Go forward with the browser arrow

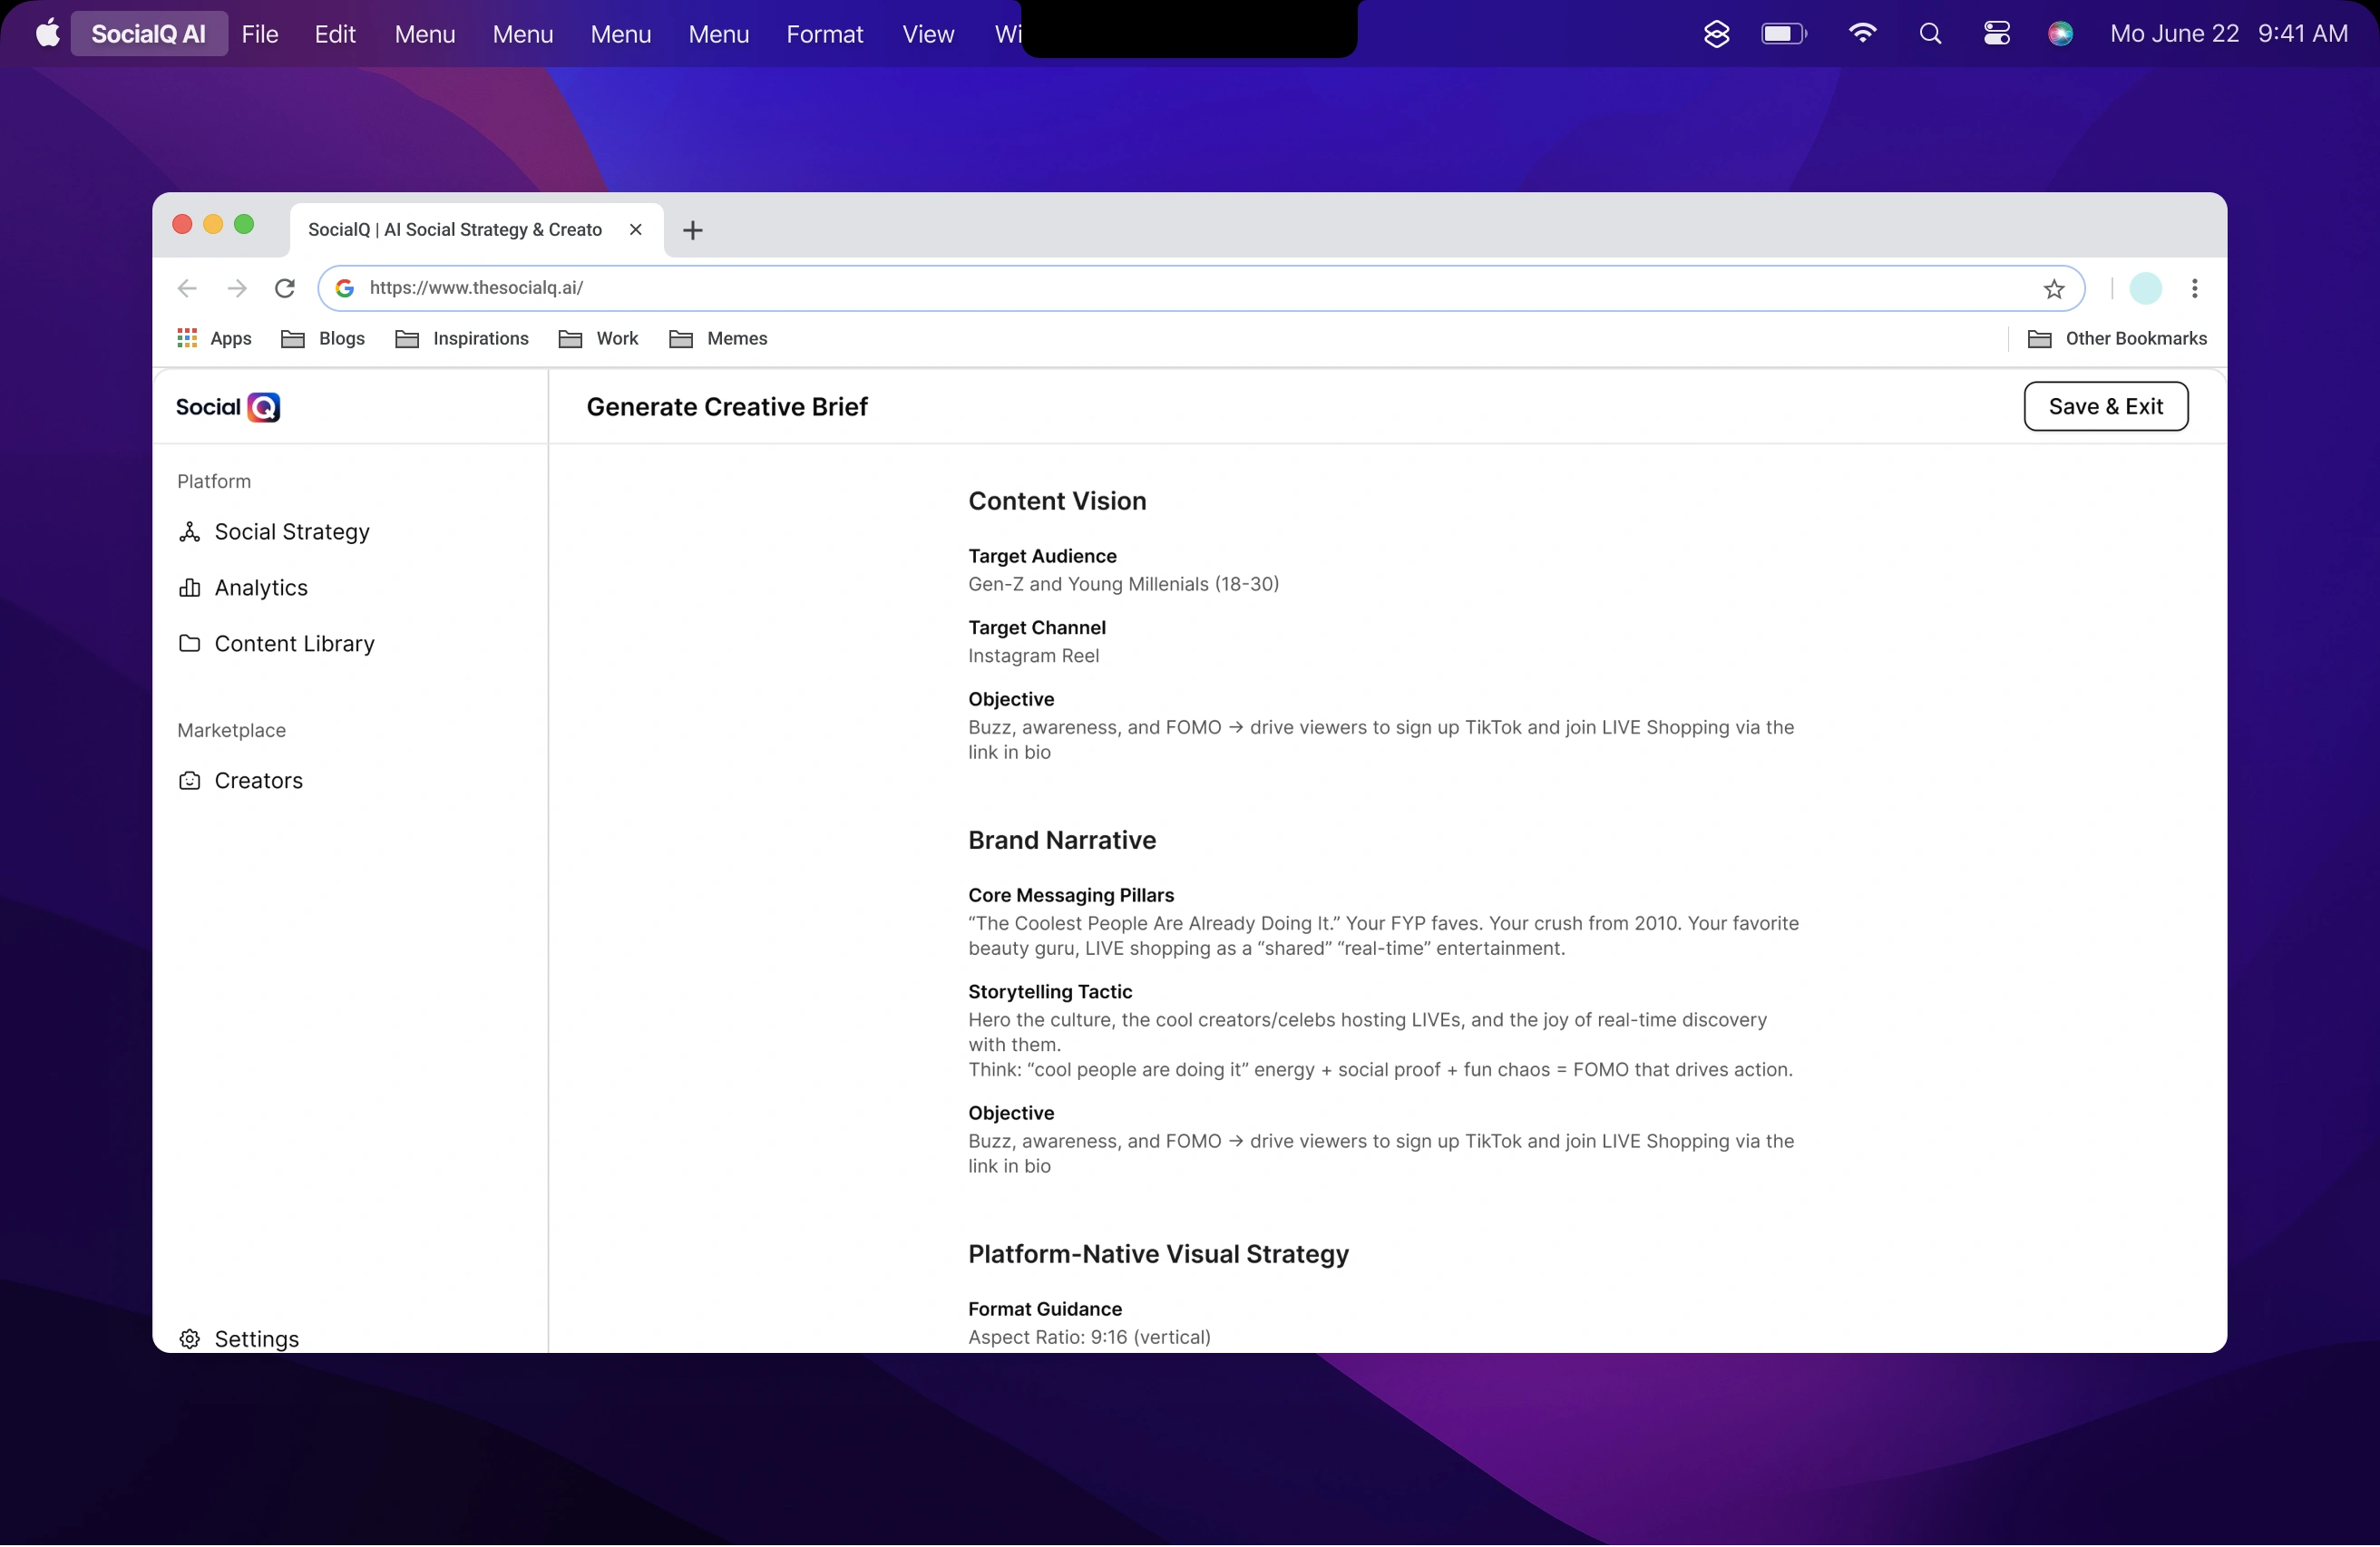pos(237,289)
